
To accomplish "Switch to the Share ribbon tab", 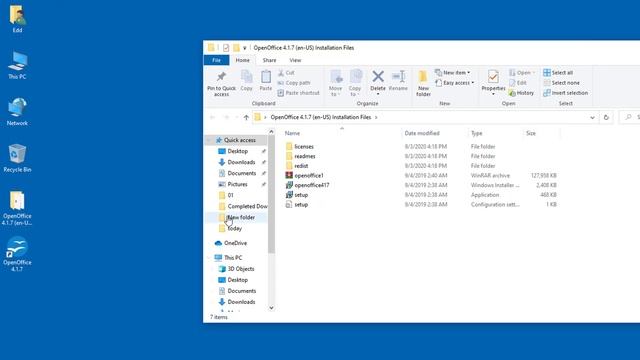I will [x=269, y=60].
